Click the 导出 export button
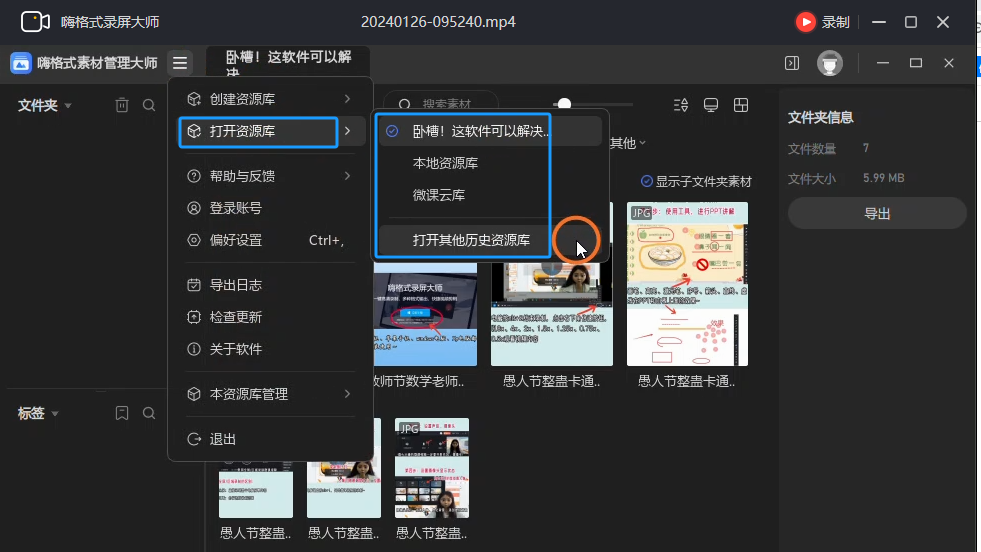This screenshot has width=981, height=552. (877, 213)
